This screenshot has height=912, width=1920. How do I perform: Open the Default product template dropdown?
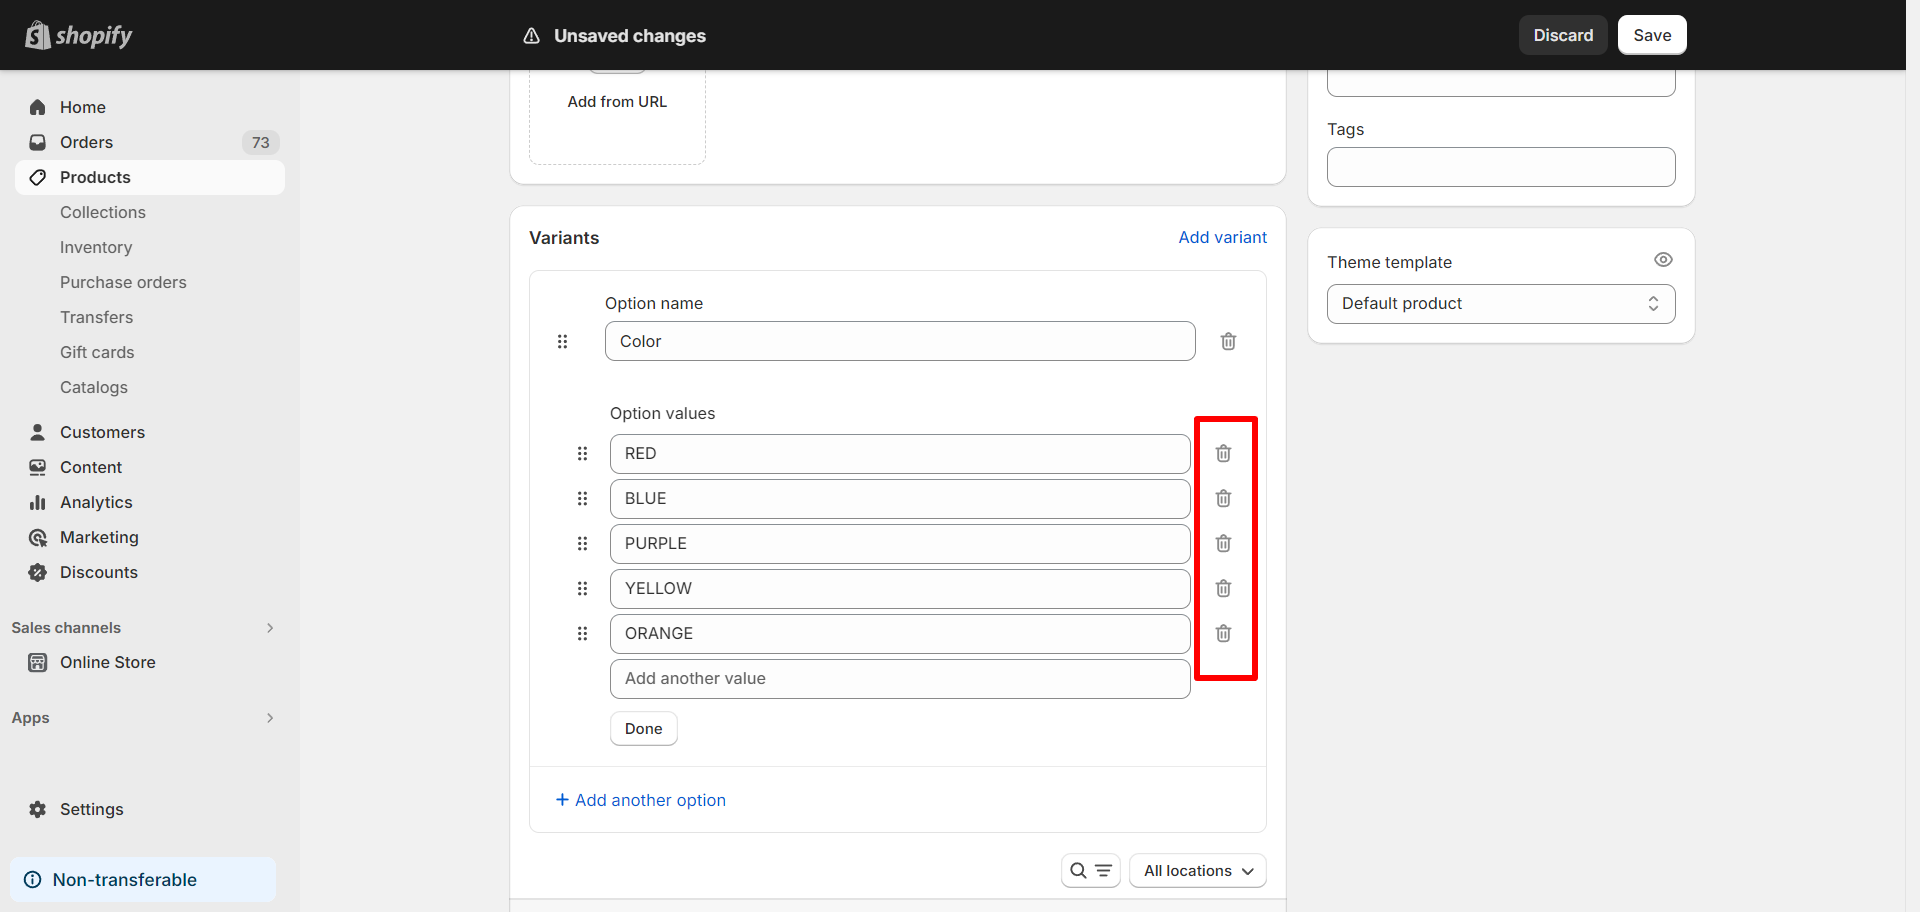point(1500,304)
